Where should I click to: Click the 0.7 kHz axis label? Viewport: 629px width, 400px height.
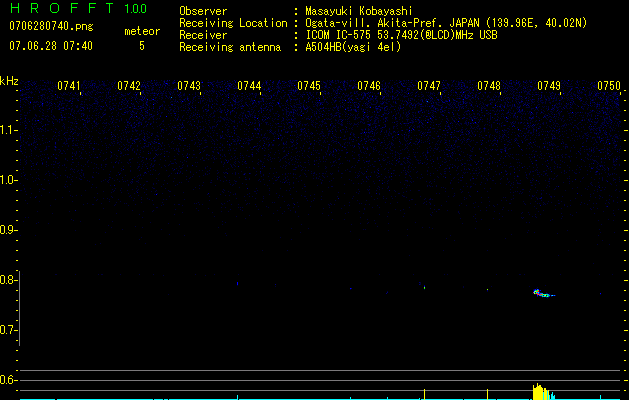click(8, 330)
